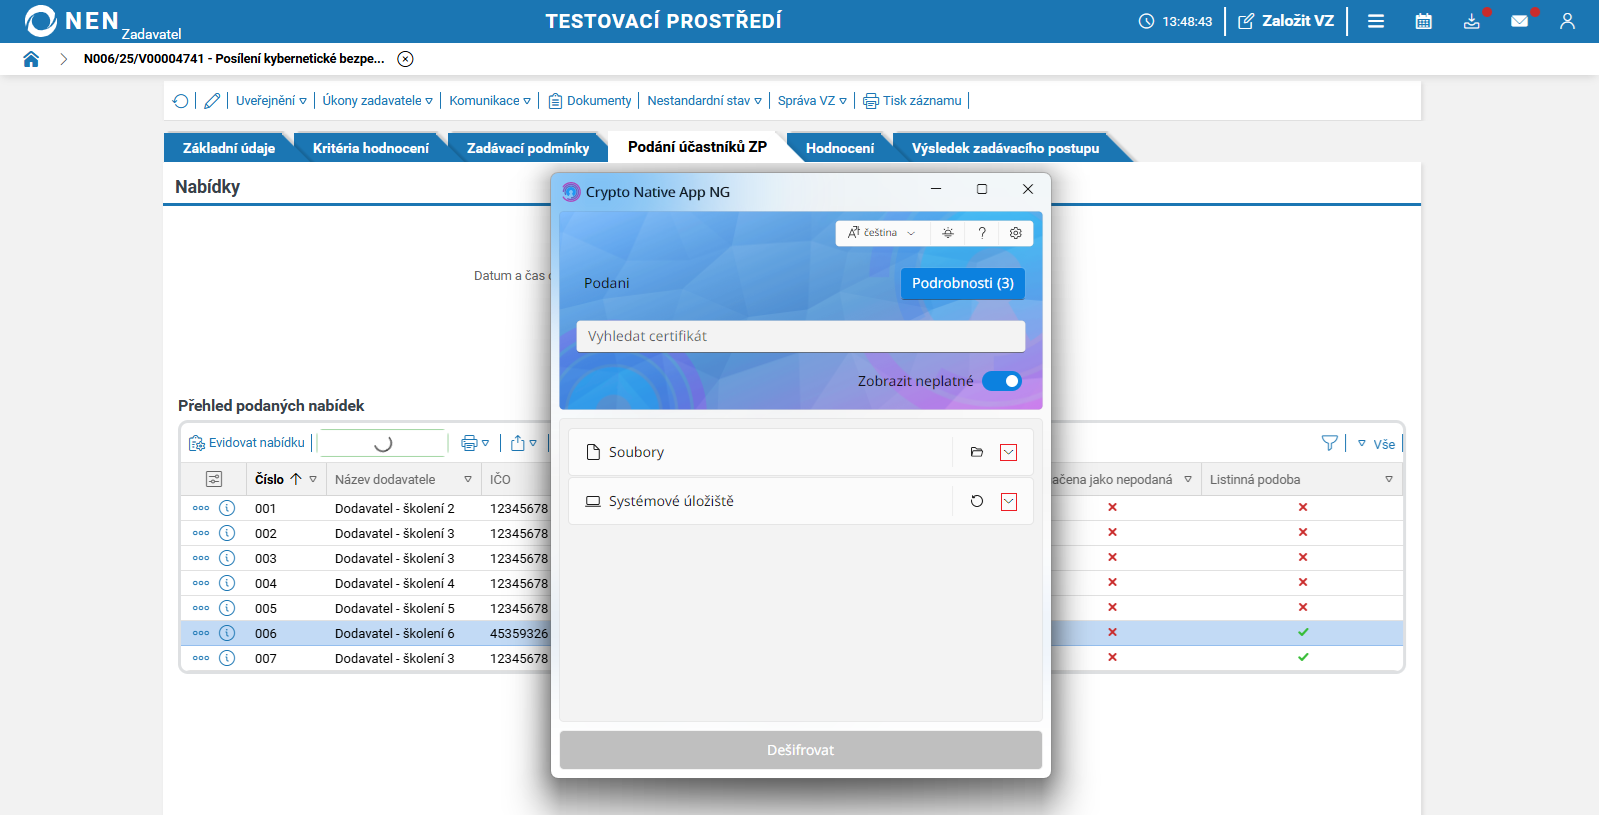Click the 'Dodavatel - školení 2' cell

tap(395, 509)
